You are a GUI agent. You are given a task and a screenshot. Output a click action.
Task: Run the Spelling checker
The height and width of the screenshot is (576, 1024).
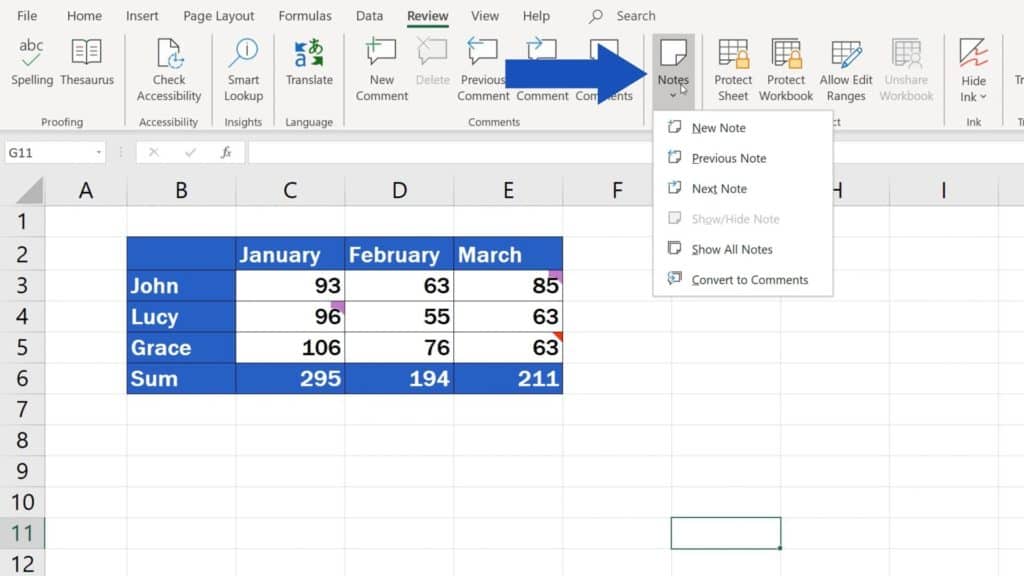31,65
